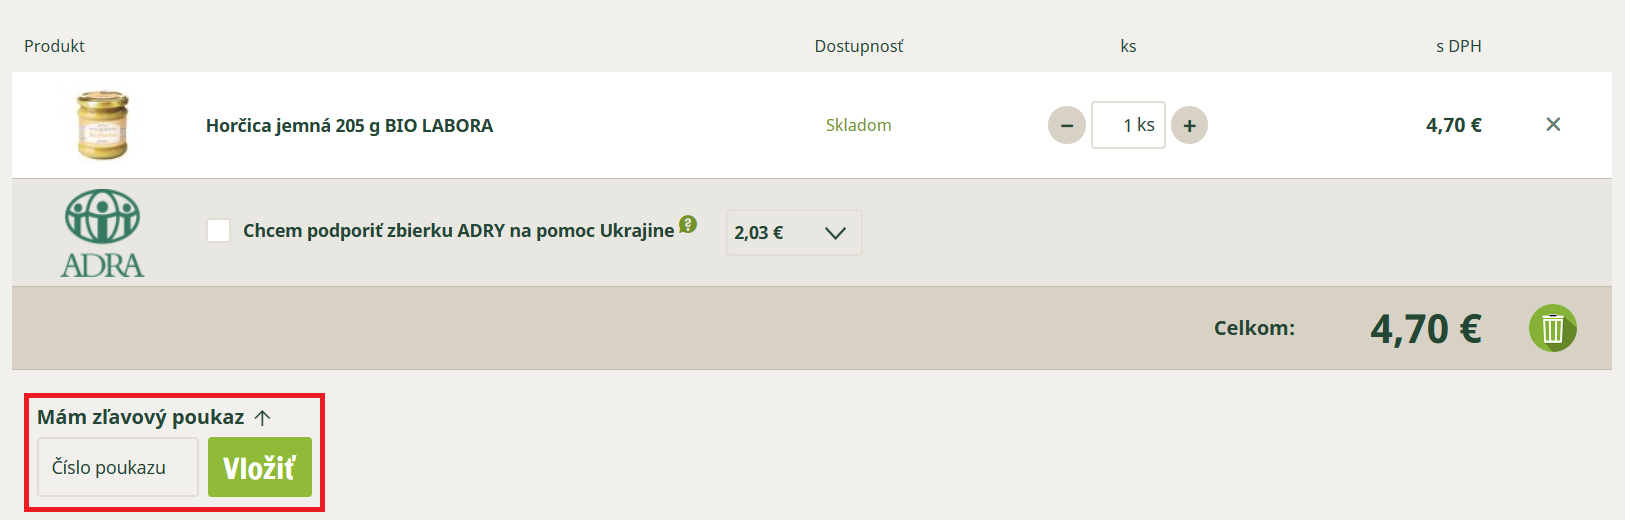This screenshot has width=1625, height=520.
Task: Collapse the 'Mám zľavový poukaz' section
Action: point(153,417)
